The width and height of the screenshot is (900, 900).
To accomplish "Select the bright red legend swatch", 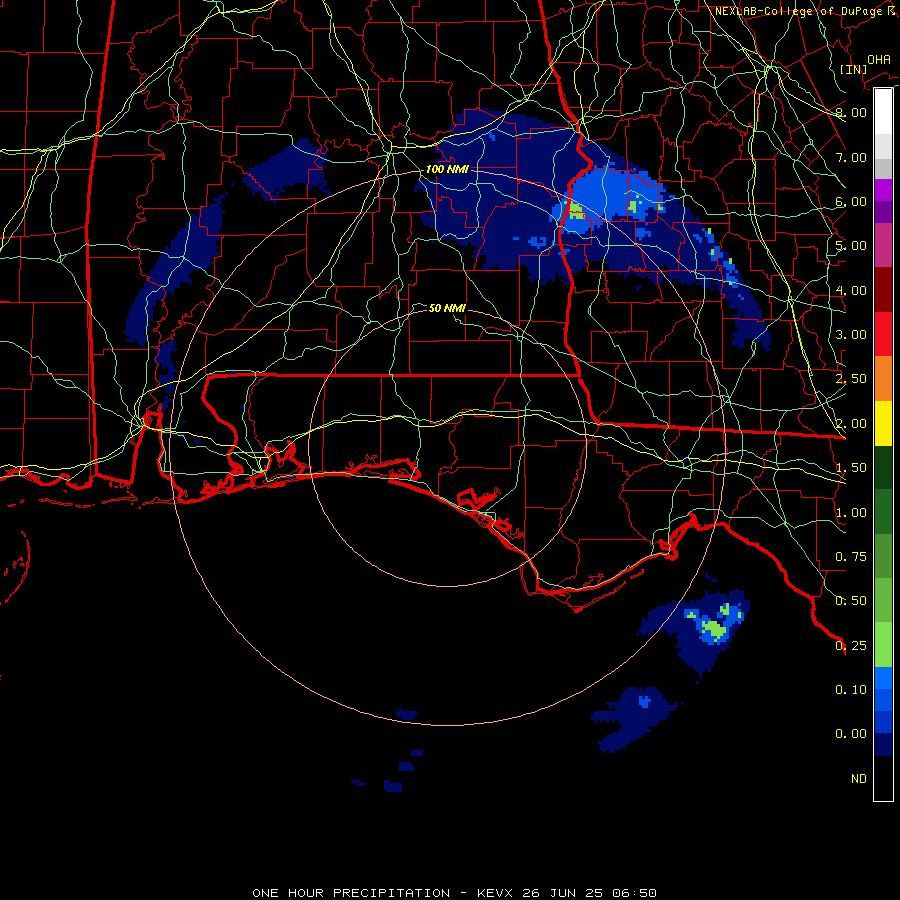I will point(883,335).
